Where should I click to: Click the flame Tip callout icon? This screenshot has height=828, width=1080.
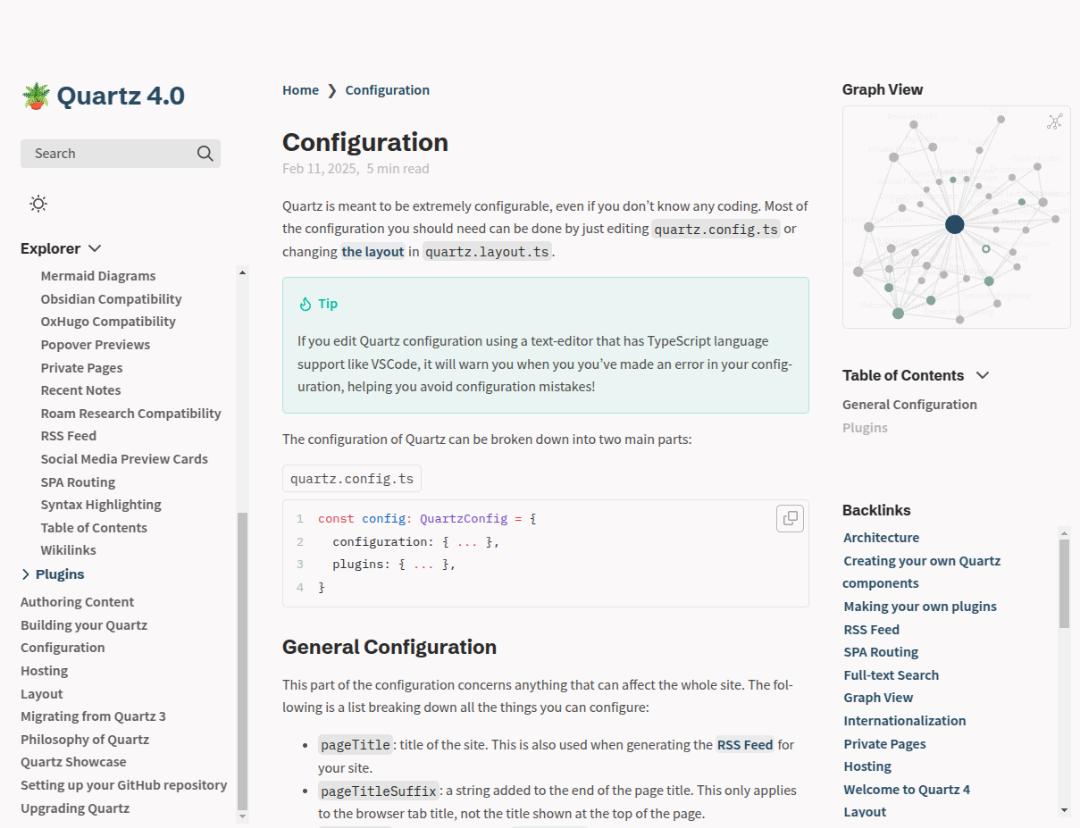pyautogui.click(x=306, y=304)
